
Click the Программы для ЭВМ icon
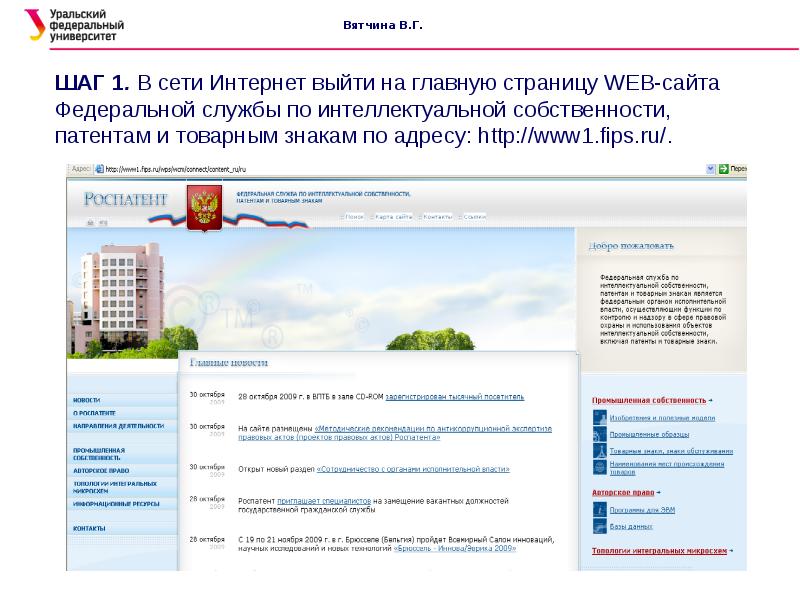click(600, 509)
